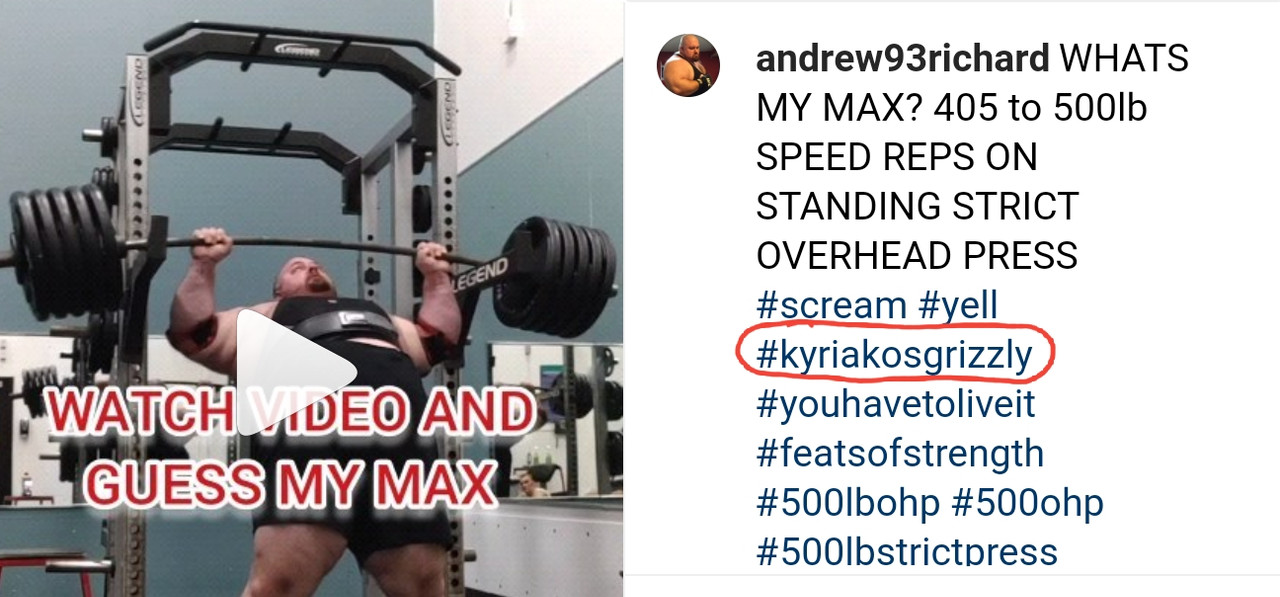
Task: Click the 'WHATS MY MAX?' caption text
Action: (x=972, y=84)
